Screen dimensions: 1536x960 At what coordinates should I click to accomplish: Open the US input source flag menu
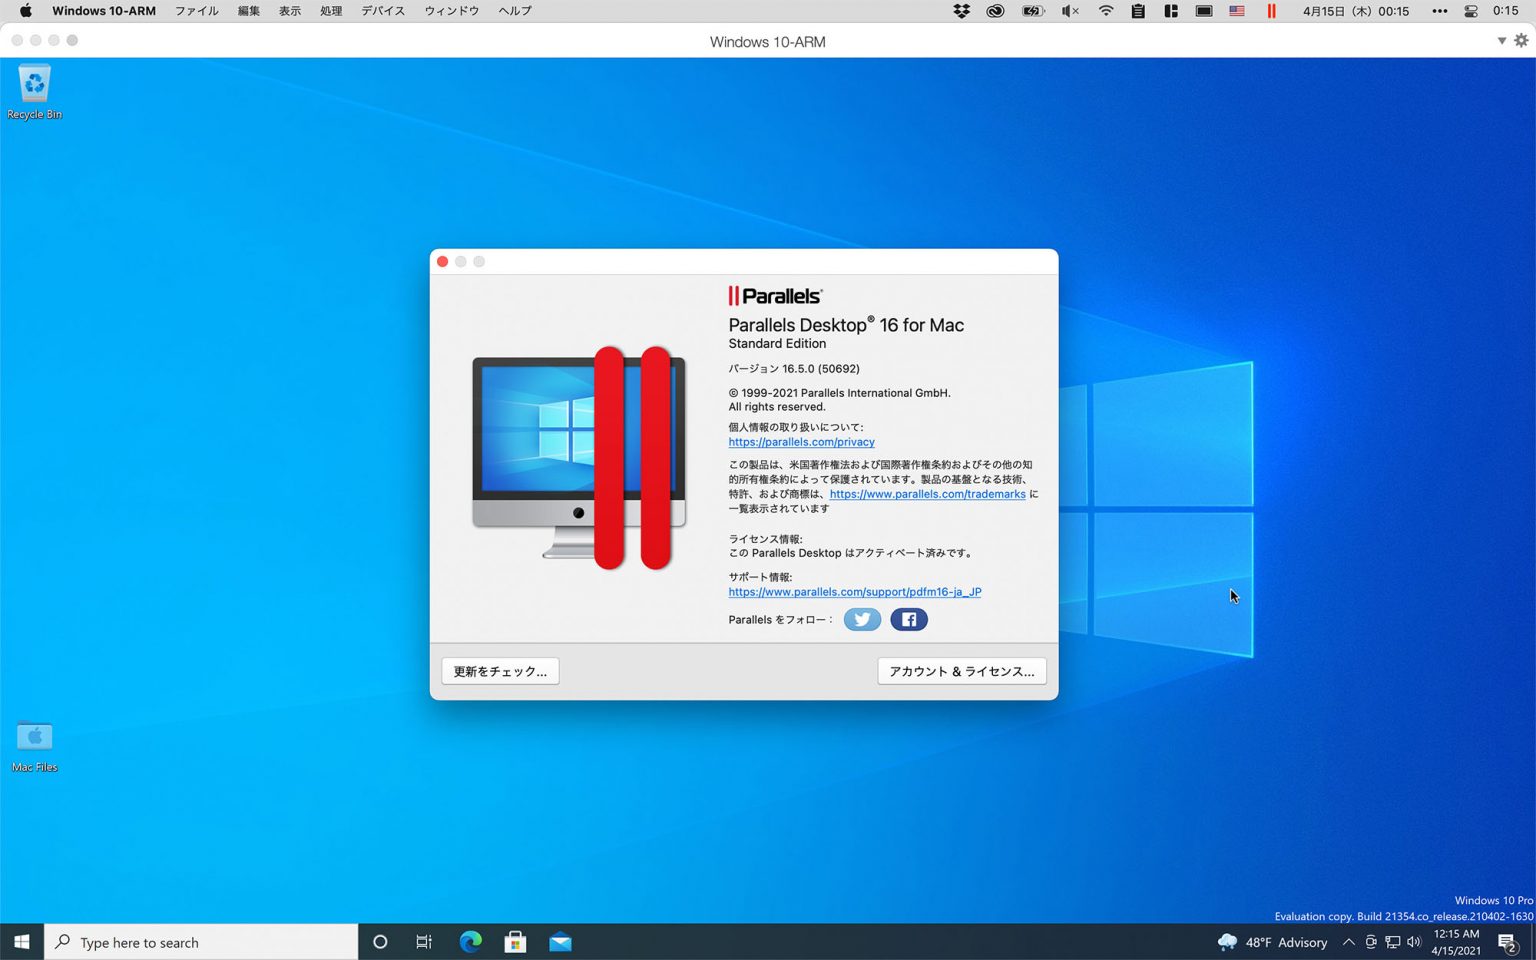tap(1237, 11)
